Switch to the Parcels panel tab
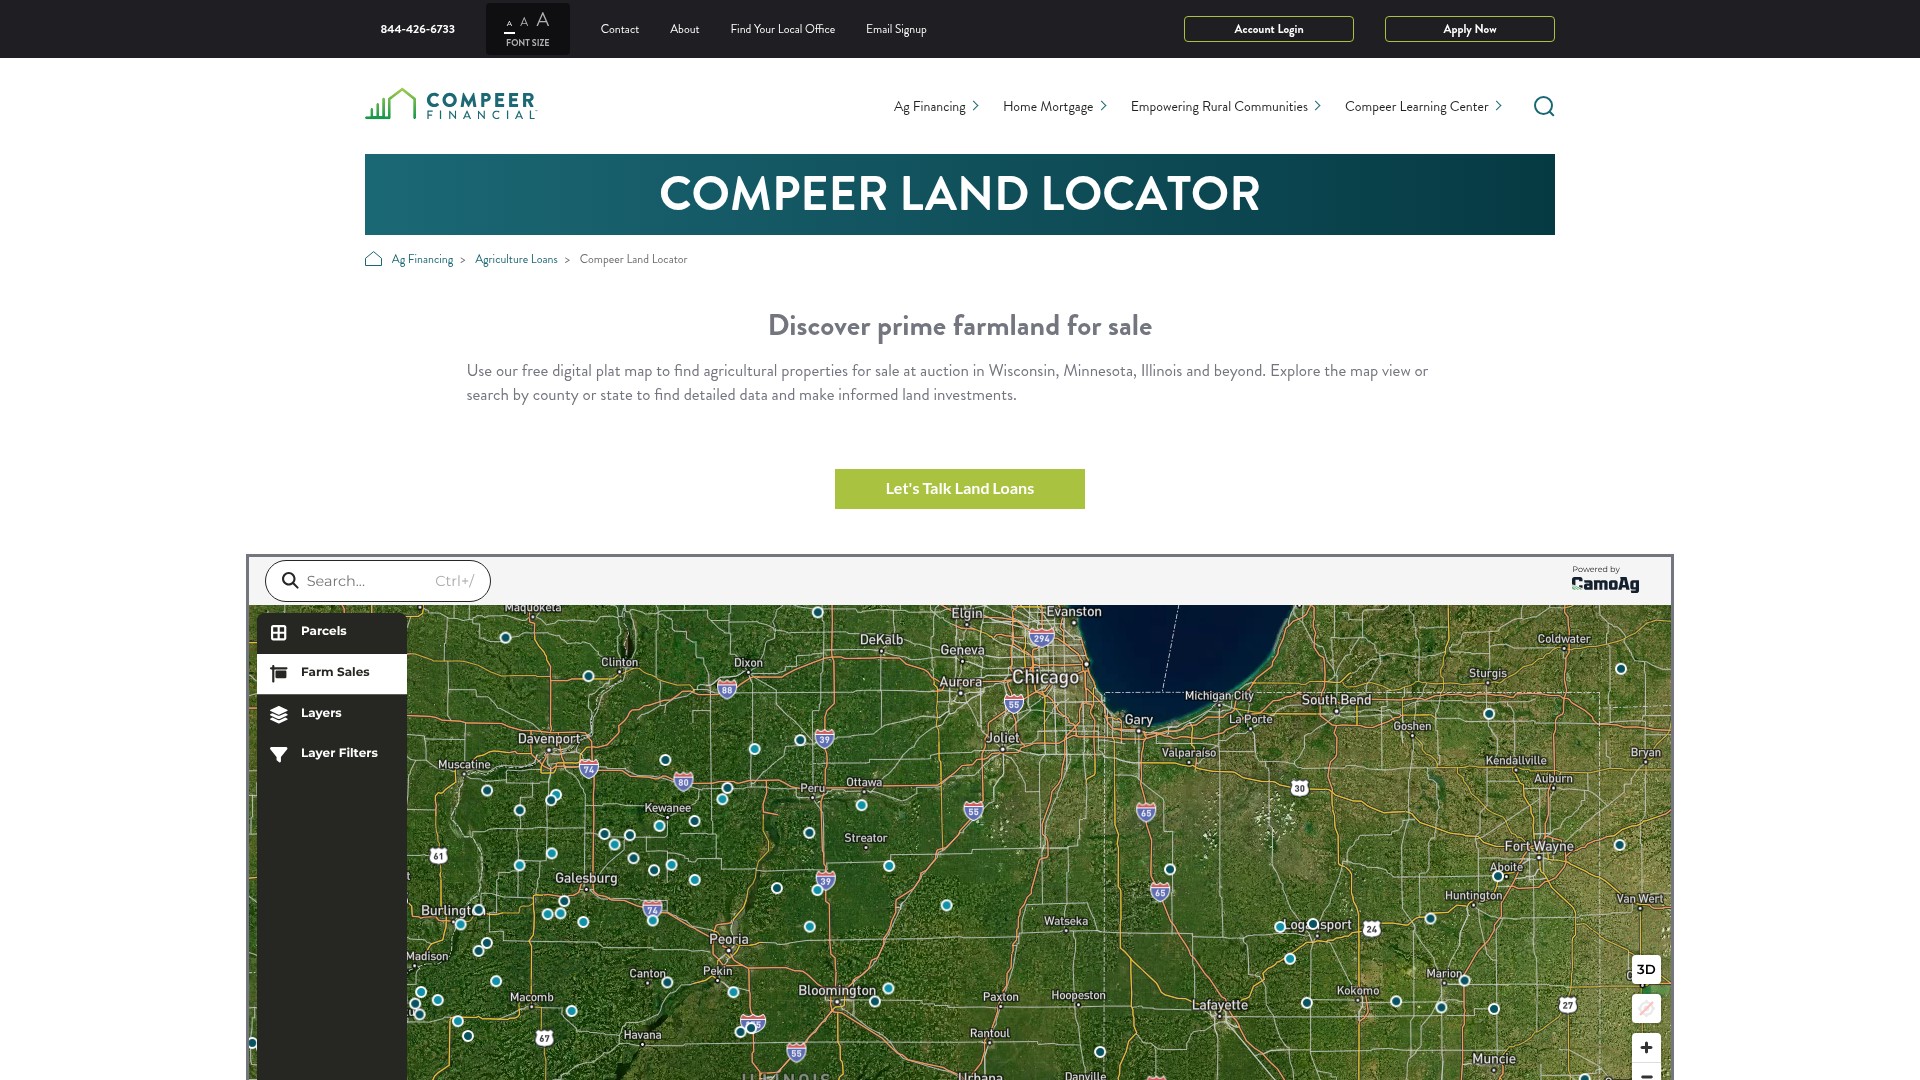 (332, 632)
